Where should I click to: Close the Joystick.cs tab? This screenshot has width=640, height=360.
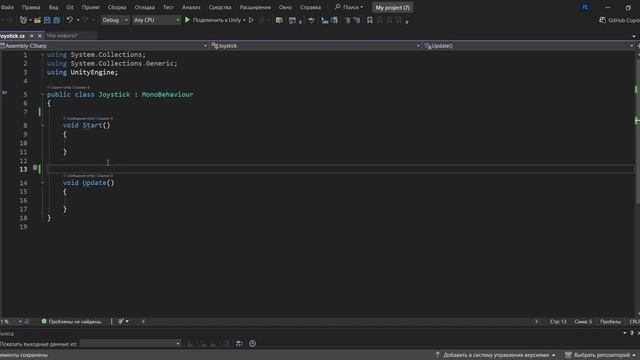pos(40,36)
